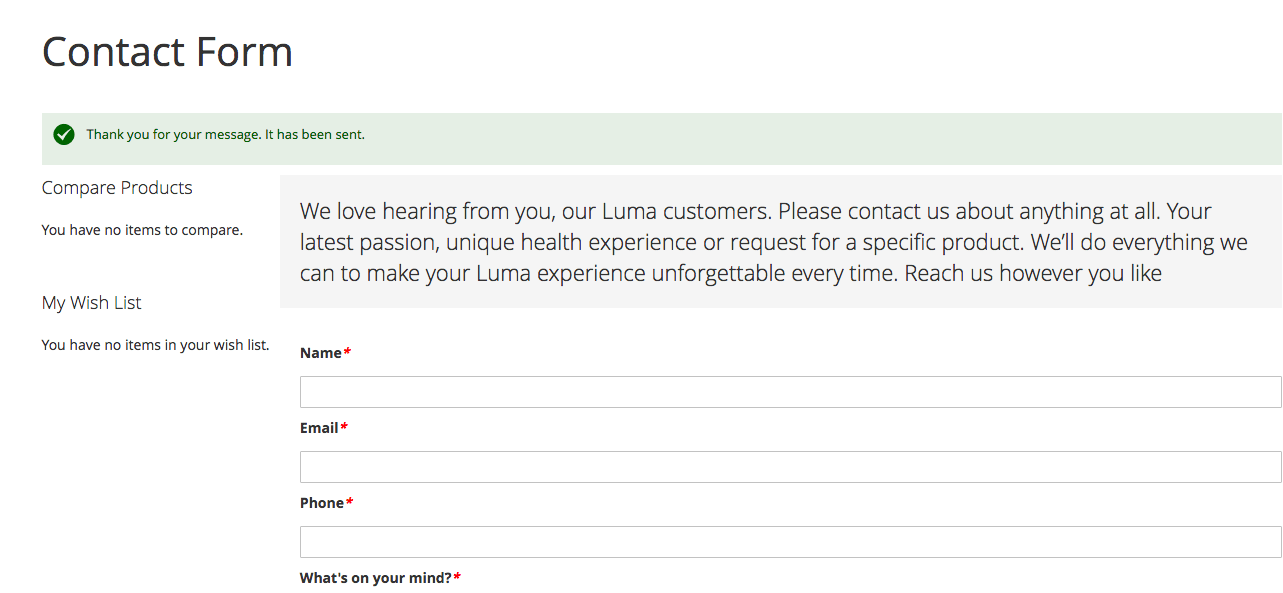Click the Email field label
This screenshot has width=1283, height=593.
click(319, 428)
